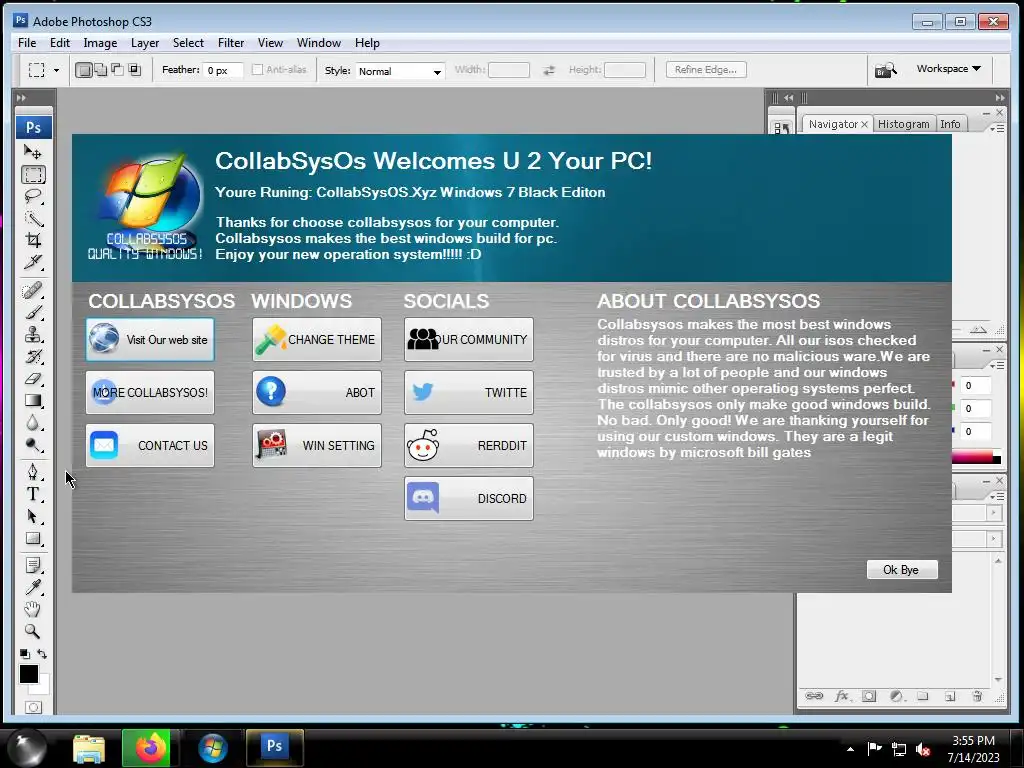Select the Eyedropper tool
Screen dimensions: 1024x768
(33, 587)
